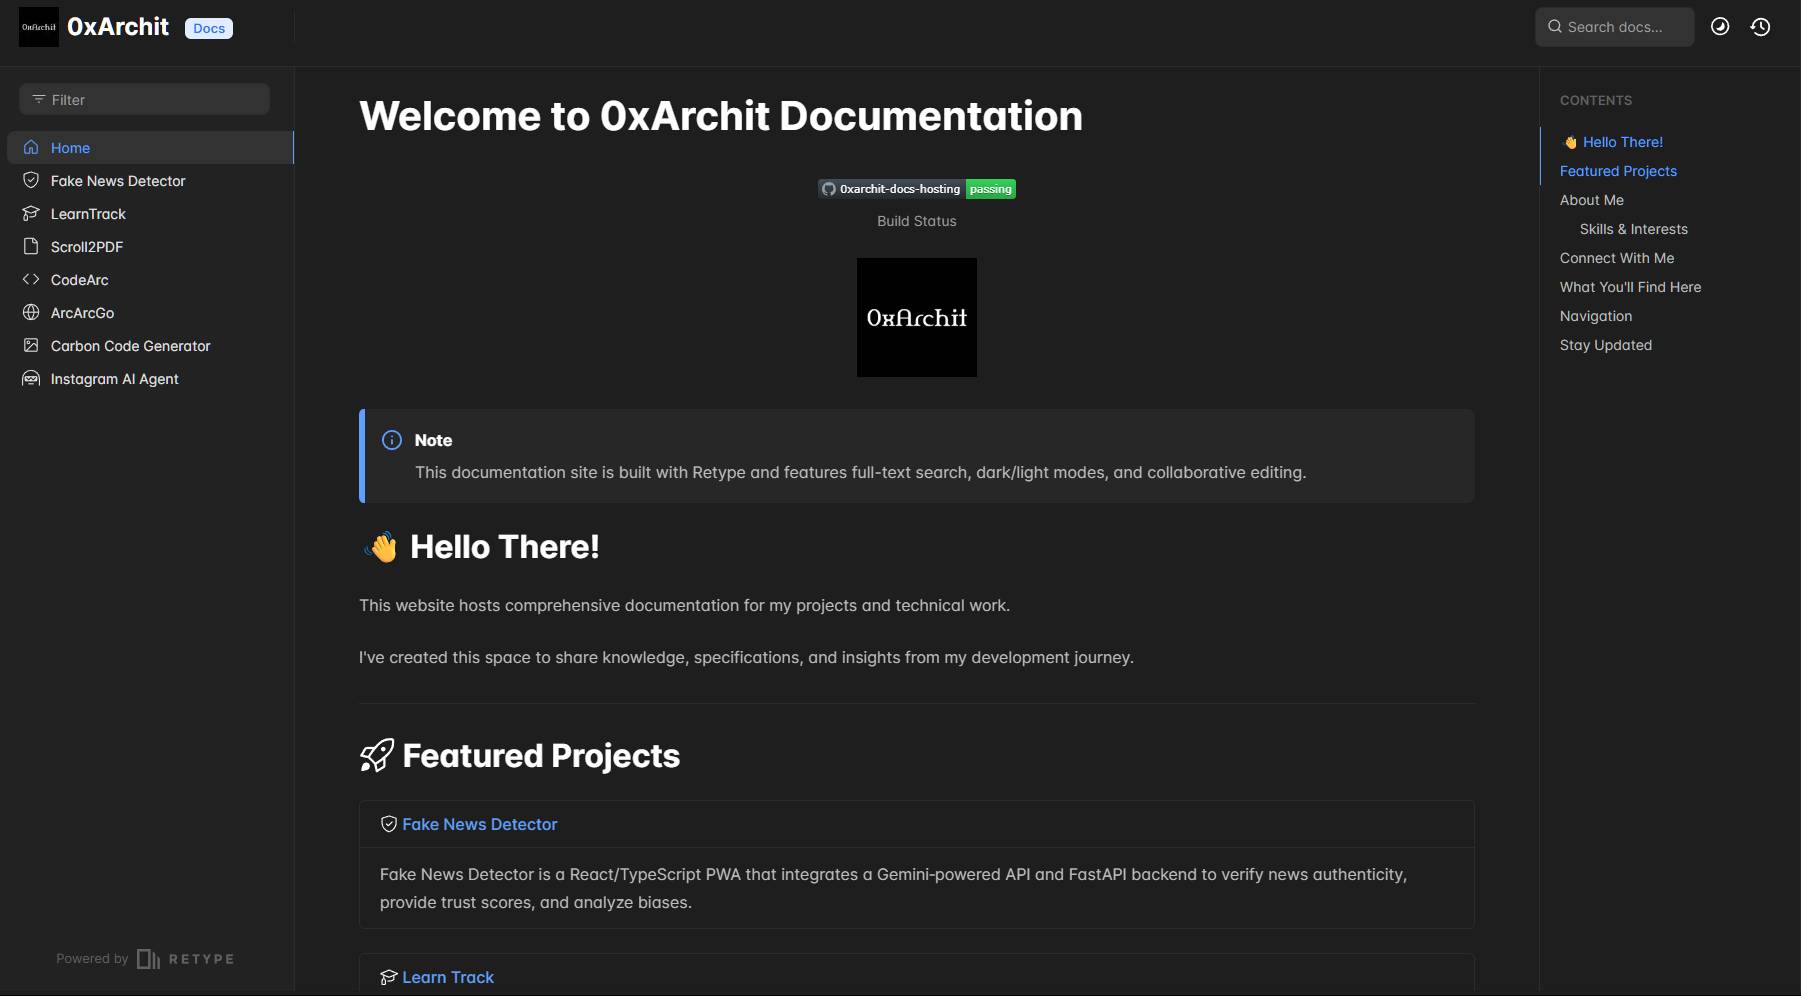This screenshot has width=1801, height=996.
Task: Click the Home house icon in the sidebar
Action: 31,147
